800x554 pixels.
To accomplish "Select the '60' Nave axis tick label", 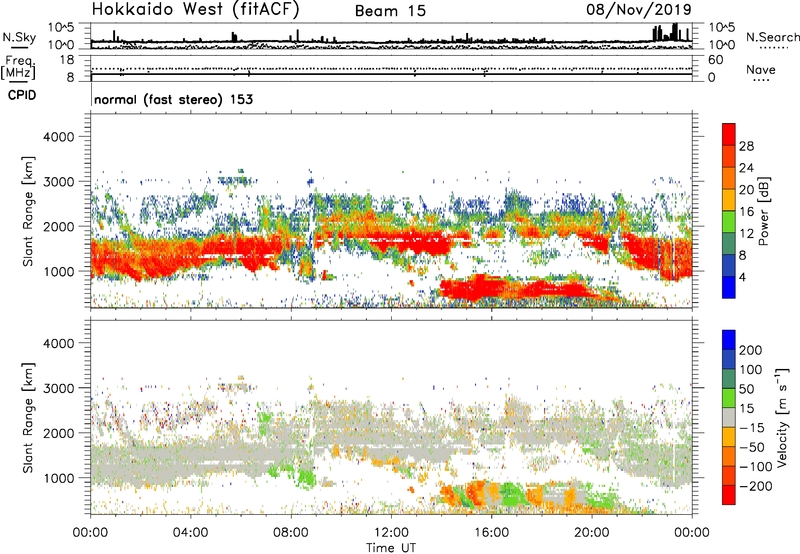I will point(715,60).
